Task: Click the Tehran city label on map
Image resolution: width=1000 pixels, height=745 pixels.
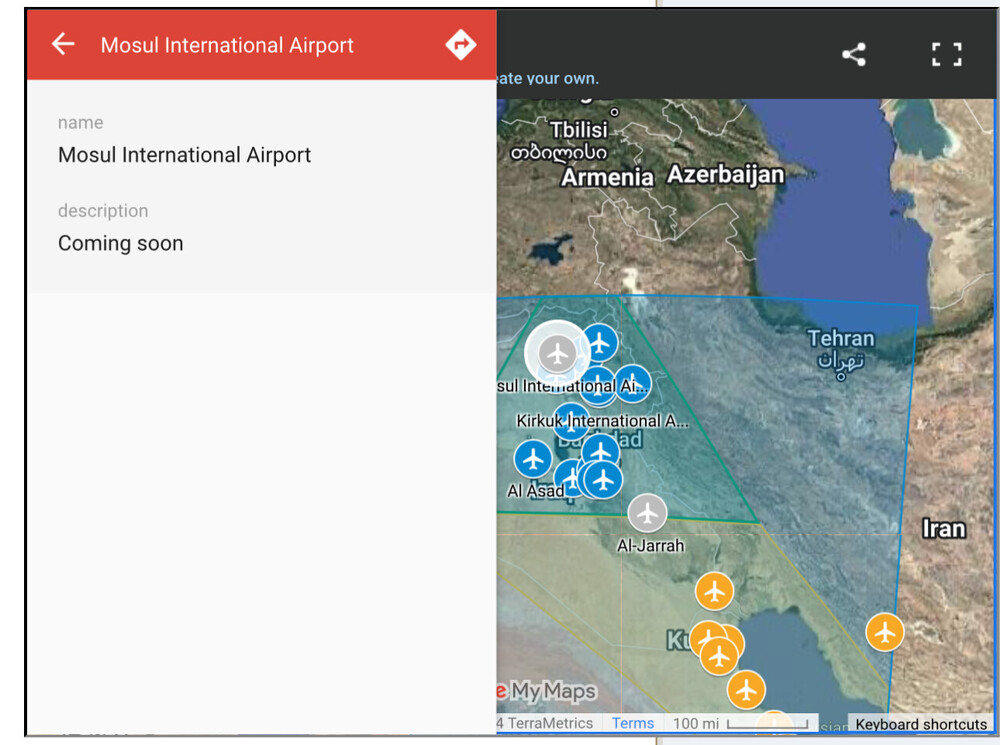Action: (840, 340)
